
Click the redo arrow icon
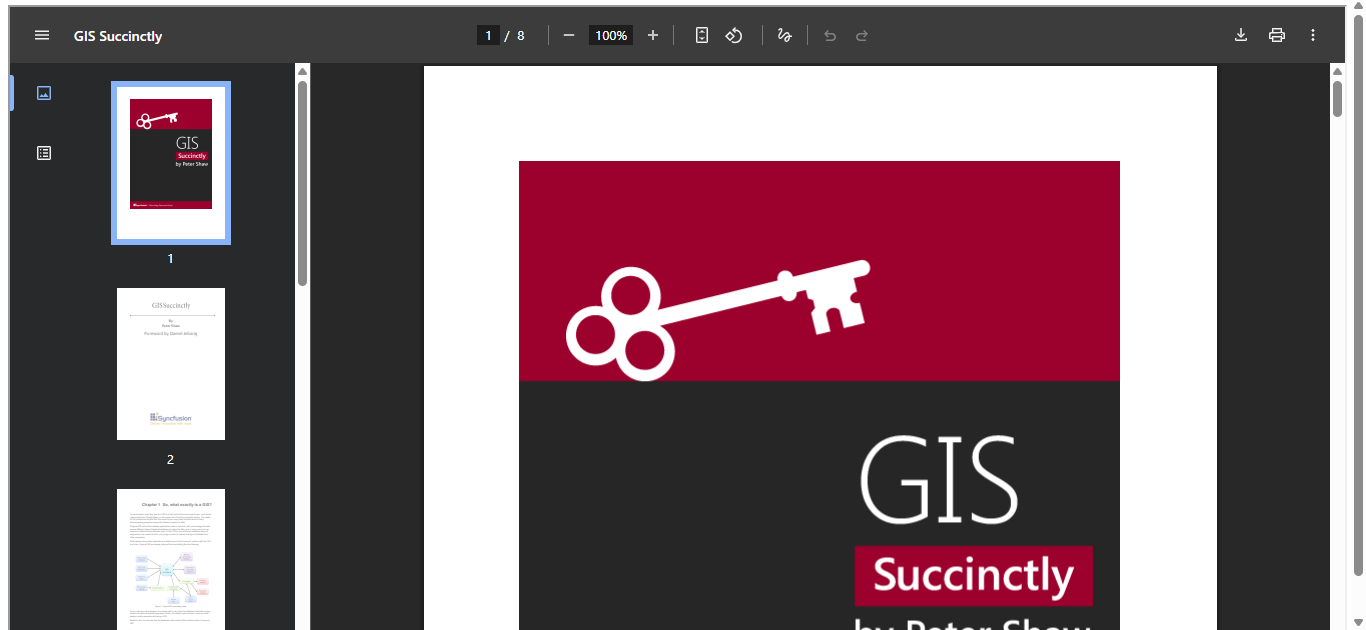862,35
